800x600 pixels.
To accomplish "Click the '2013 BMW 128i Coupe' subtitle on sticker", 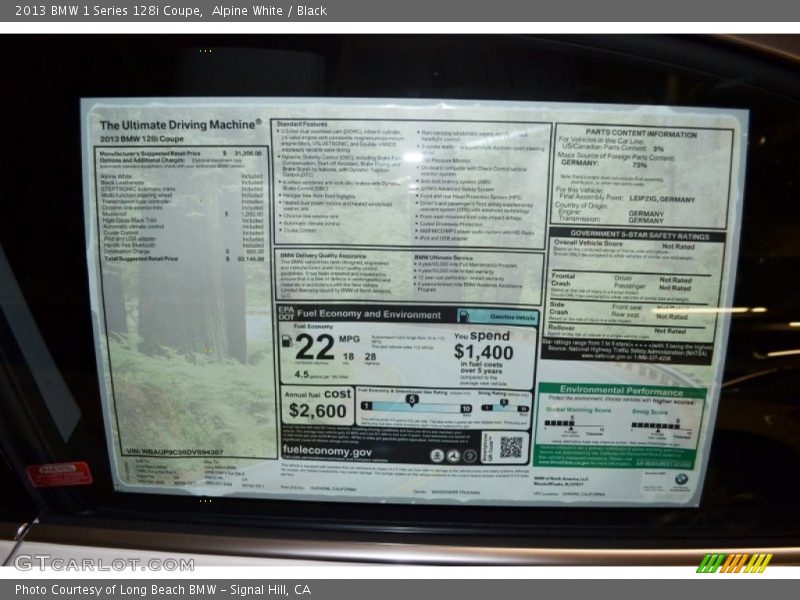I will [141, 139].
